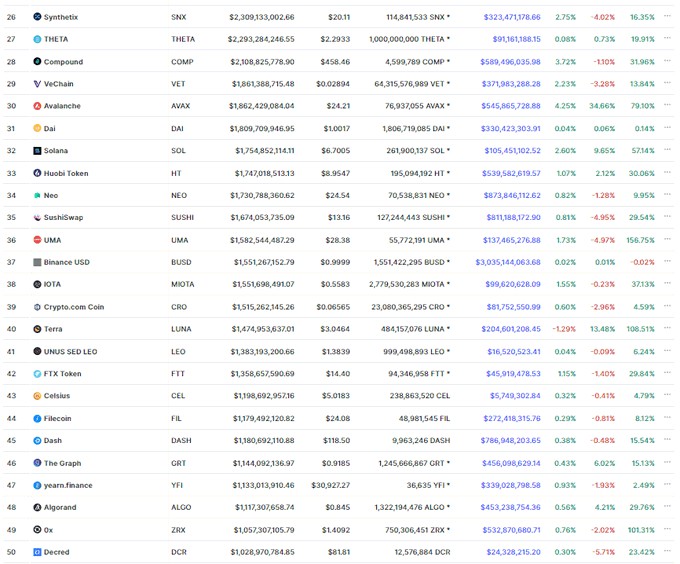Click the Algorand logo icon
The height and width of the screenshot is (564, 680).
[x=37, y=507]
